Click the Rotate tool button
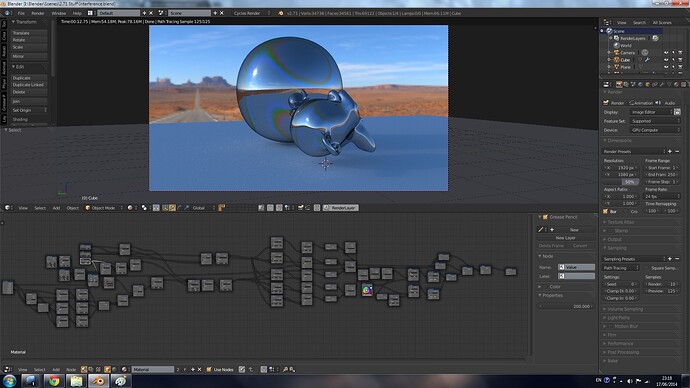 click(x=29, y=40)
